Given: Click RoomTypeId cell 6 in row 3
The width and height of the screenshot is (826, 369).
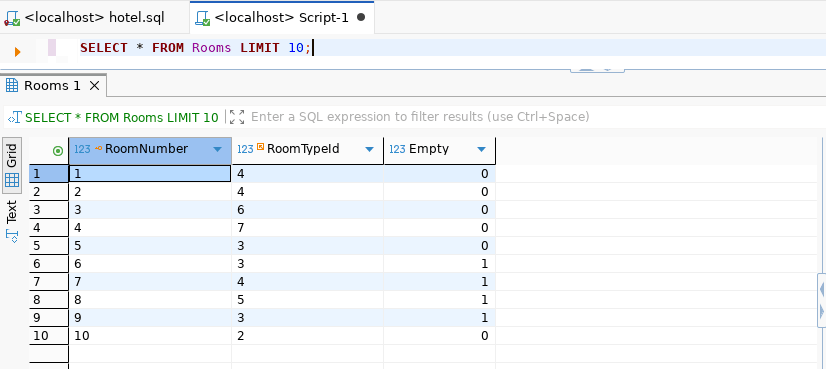Looking at the screenshot, I should coord(308,210).
